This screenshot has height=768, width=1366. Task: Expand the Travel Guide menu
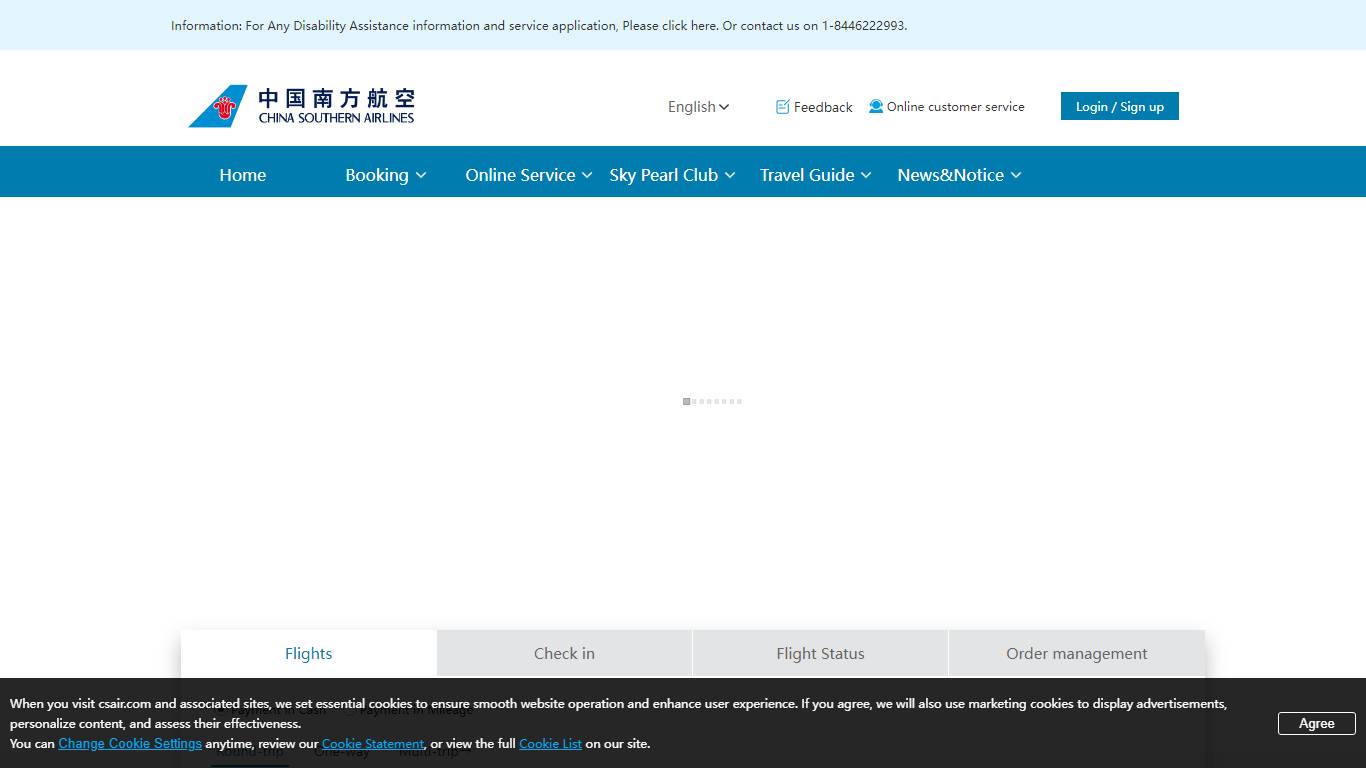point(815,175)
